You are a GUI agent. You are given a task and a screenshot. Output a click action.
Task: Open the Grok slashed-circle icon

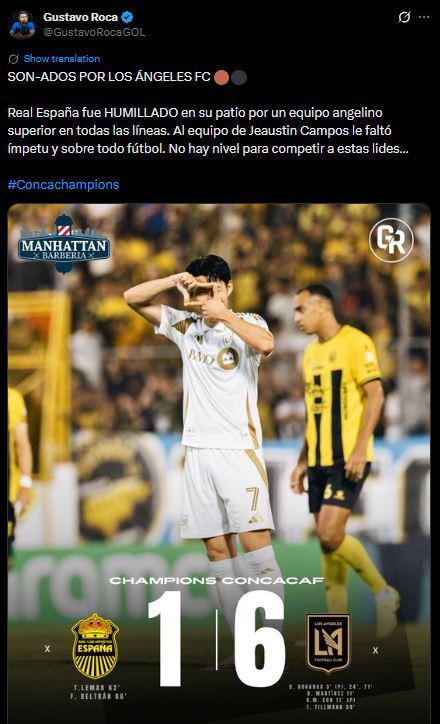click(x=404, y=17)
